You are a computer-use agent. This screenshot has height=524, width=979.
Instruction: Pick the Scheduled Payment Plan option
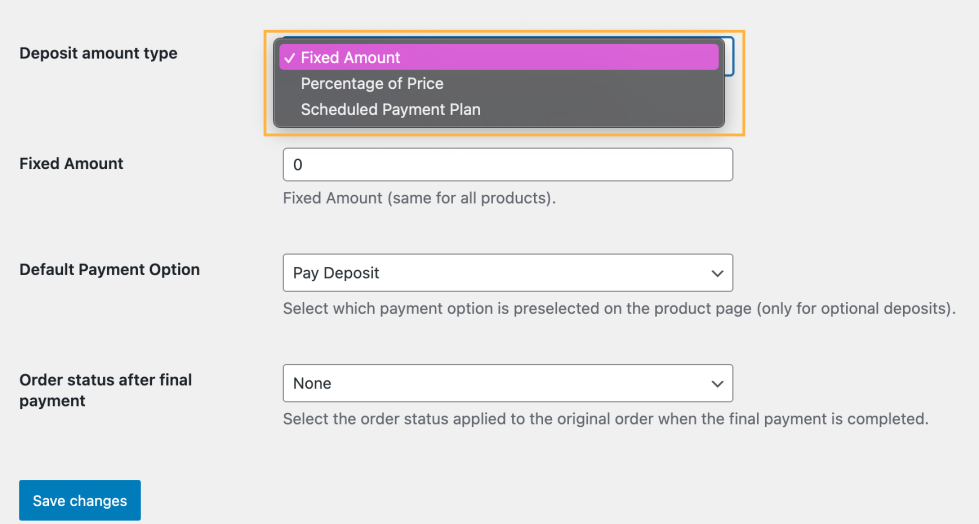(390, 110)
